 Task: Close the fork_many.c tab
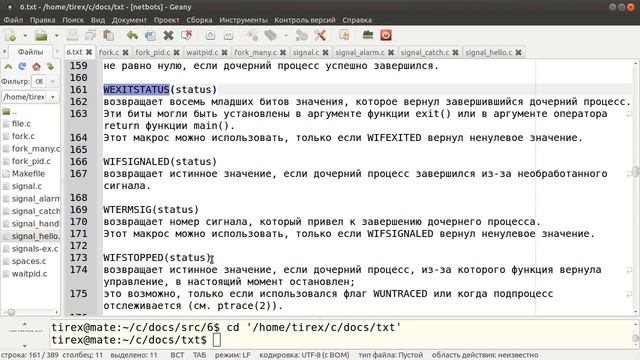point(283,52)
